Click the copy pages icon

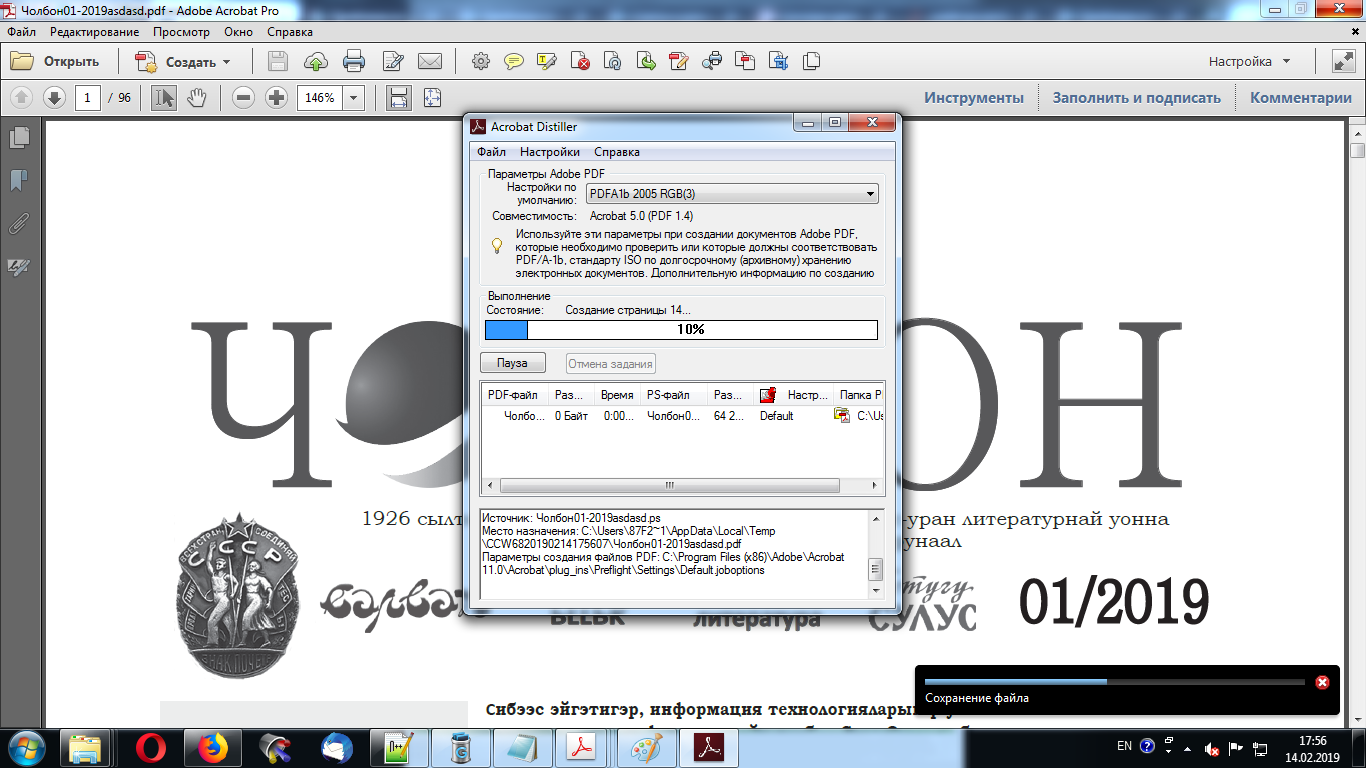(811, 62)
